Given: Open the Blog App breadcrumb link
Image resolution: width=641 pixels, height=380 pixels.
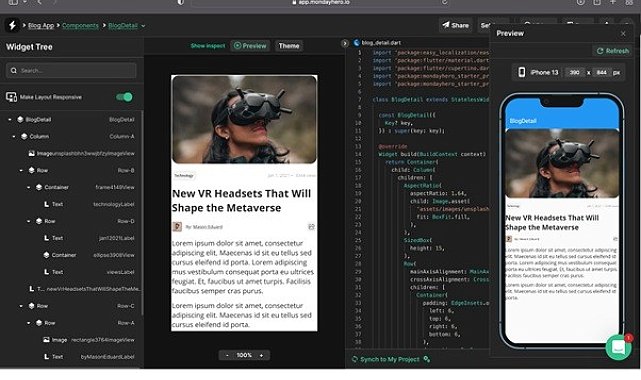Looking at the screenshot, I should (41, 25).
